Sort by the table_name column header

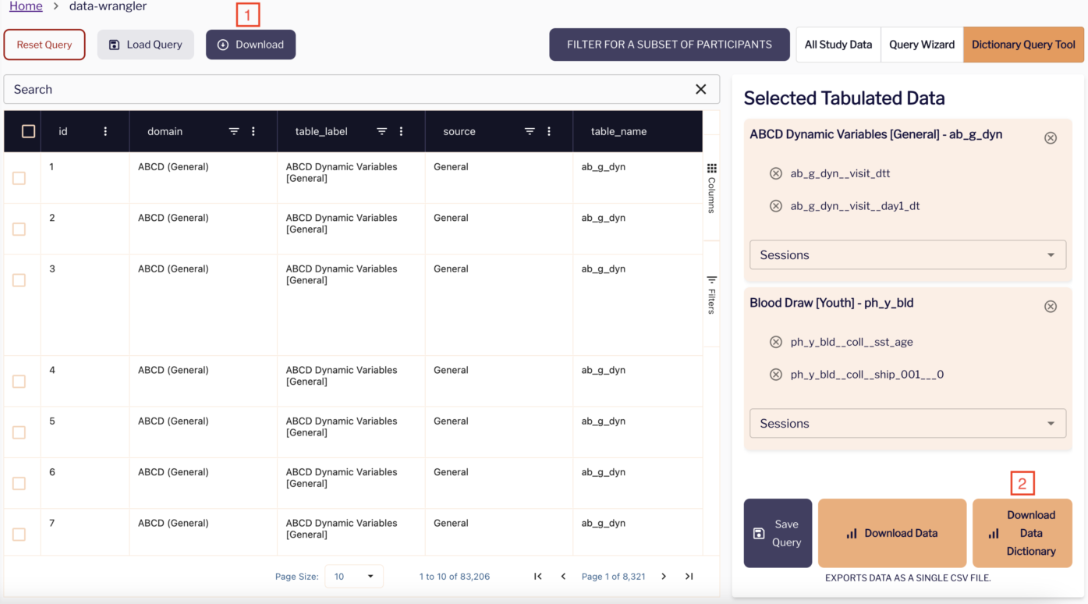click(619, 131)
